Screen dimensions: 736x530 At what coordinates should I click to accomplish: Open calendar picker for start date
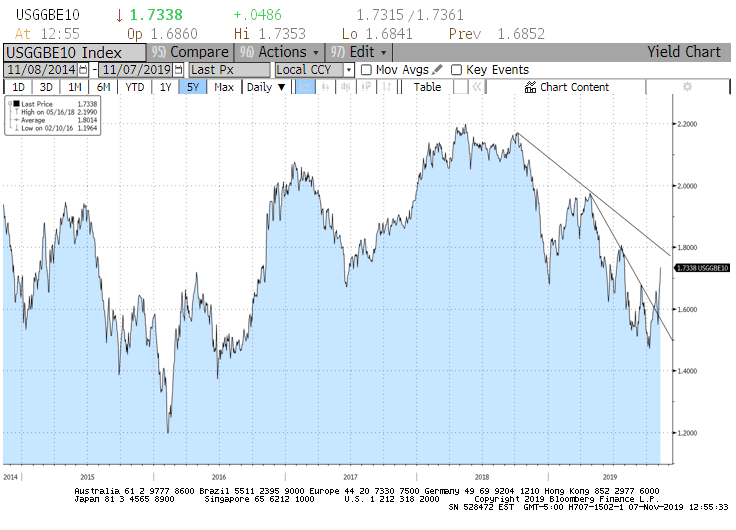pos(83,70)
